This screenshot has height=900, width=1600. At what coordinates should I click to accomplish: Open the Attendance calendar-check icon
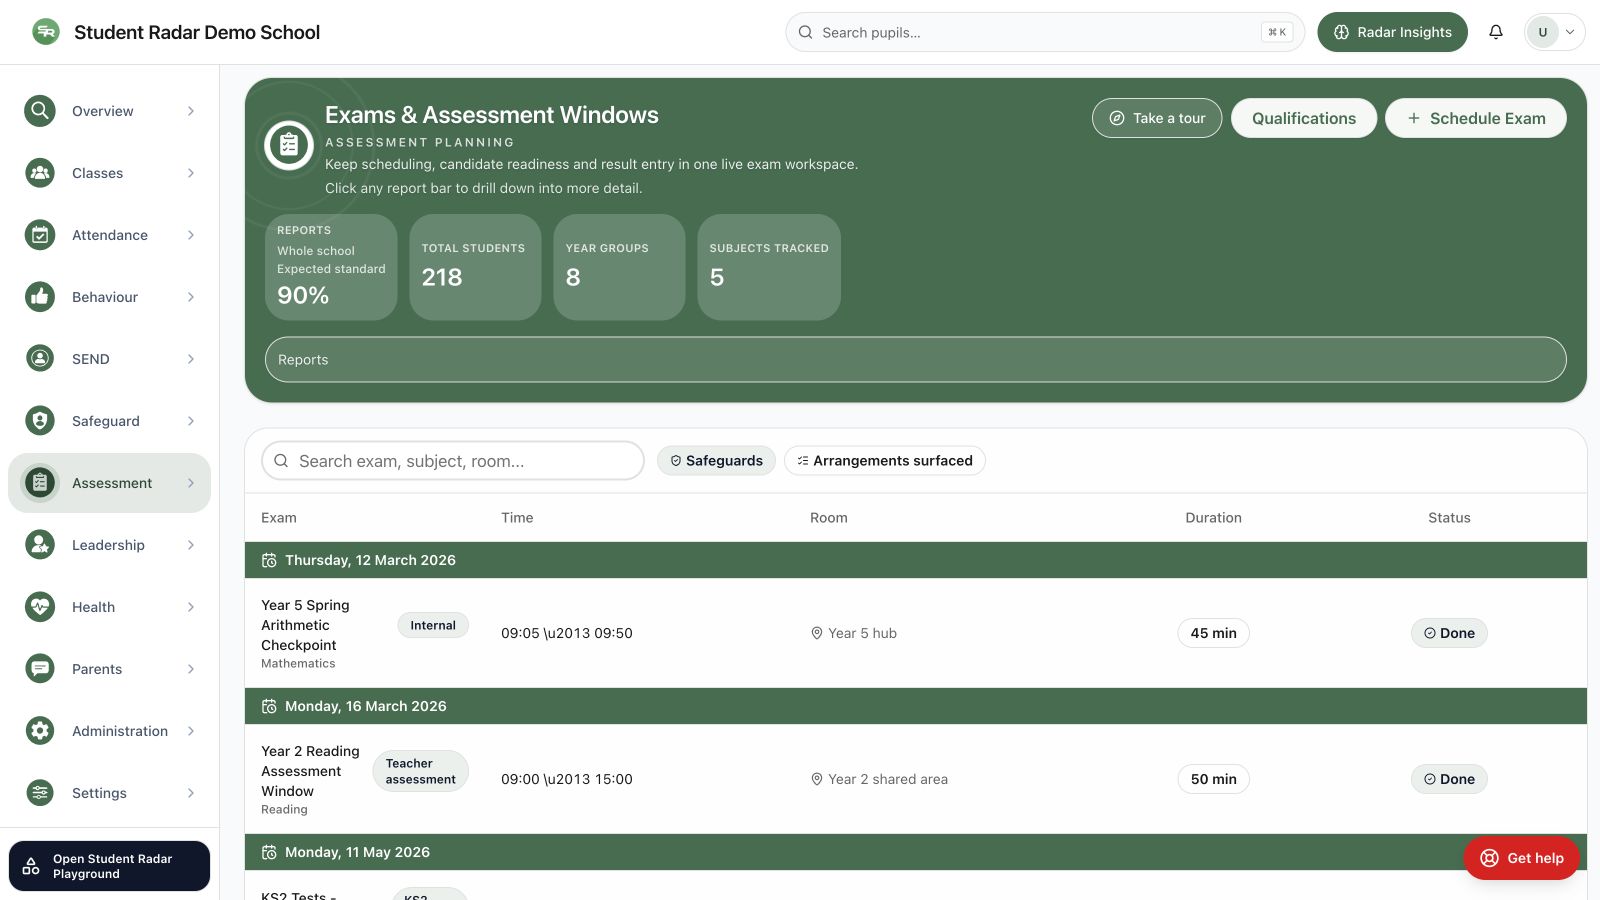pyautogui.click(x=40, y=235)
